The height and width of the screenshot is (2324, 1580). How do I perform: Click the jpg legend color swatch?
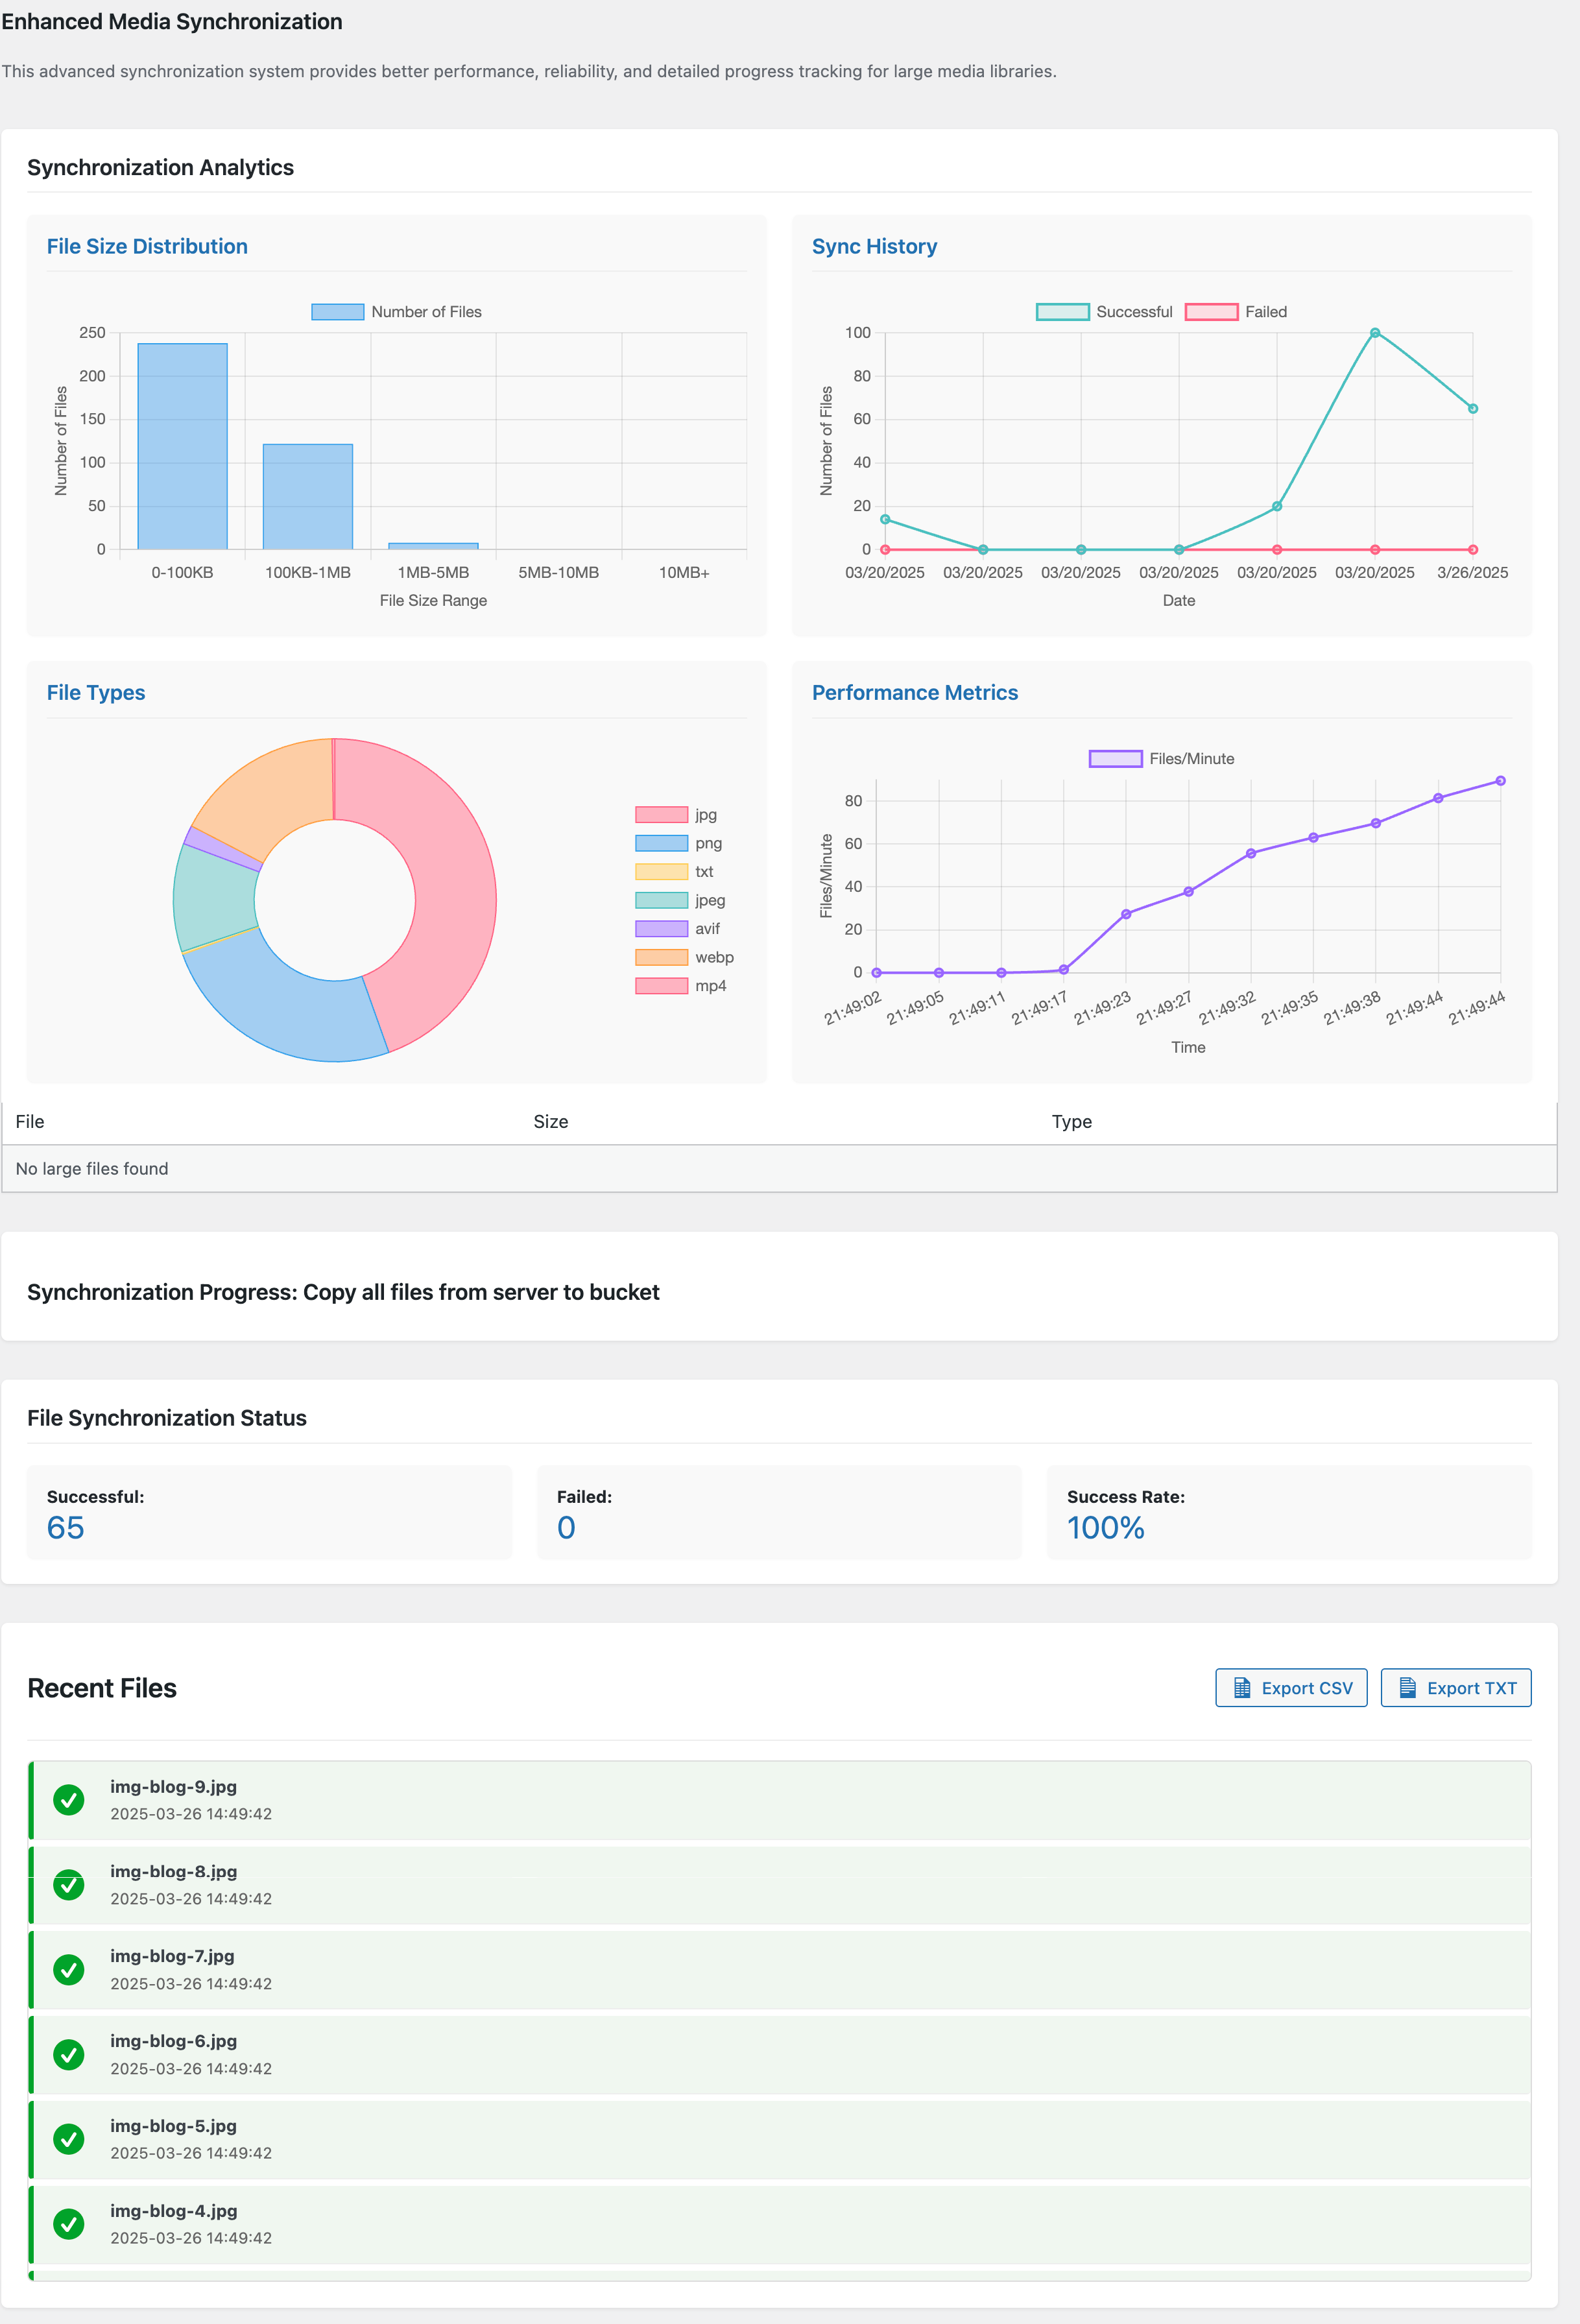tap(661, 815)
